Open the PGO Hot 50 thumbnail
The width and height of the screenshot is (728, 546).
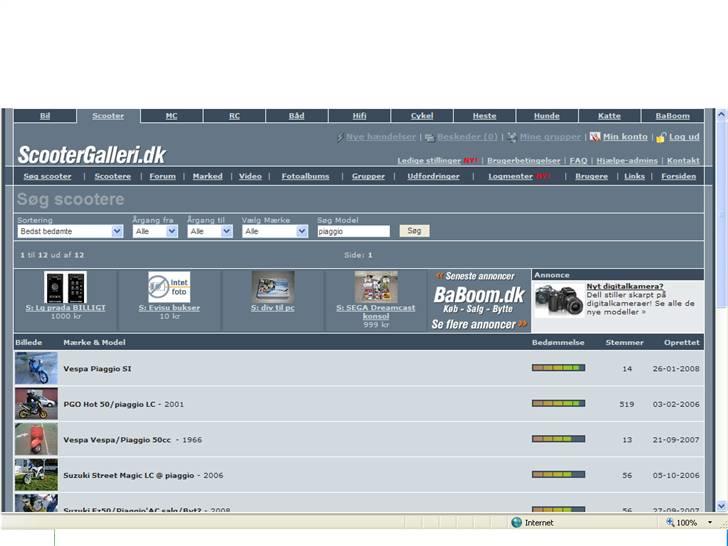(x=36, y=404)
